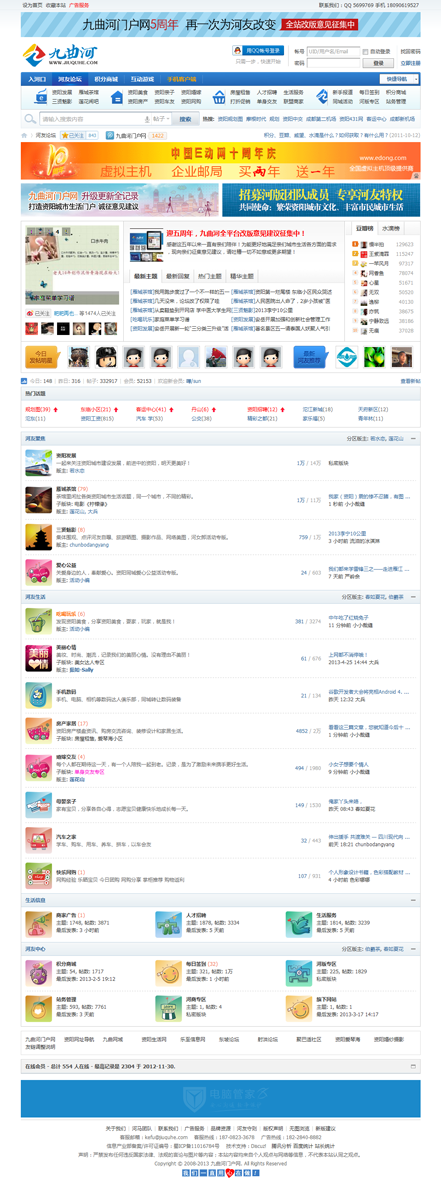Open the 资阳发展 forum train icon
441x1200 pixels.
click(38, 461)
